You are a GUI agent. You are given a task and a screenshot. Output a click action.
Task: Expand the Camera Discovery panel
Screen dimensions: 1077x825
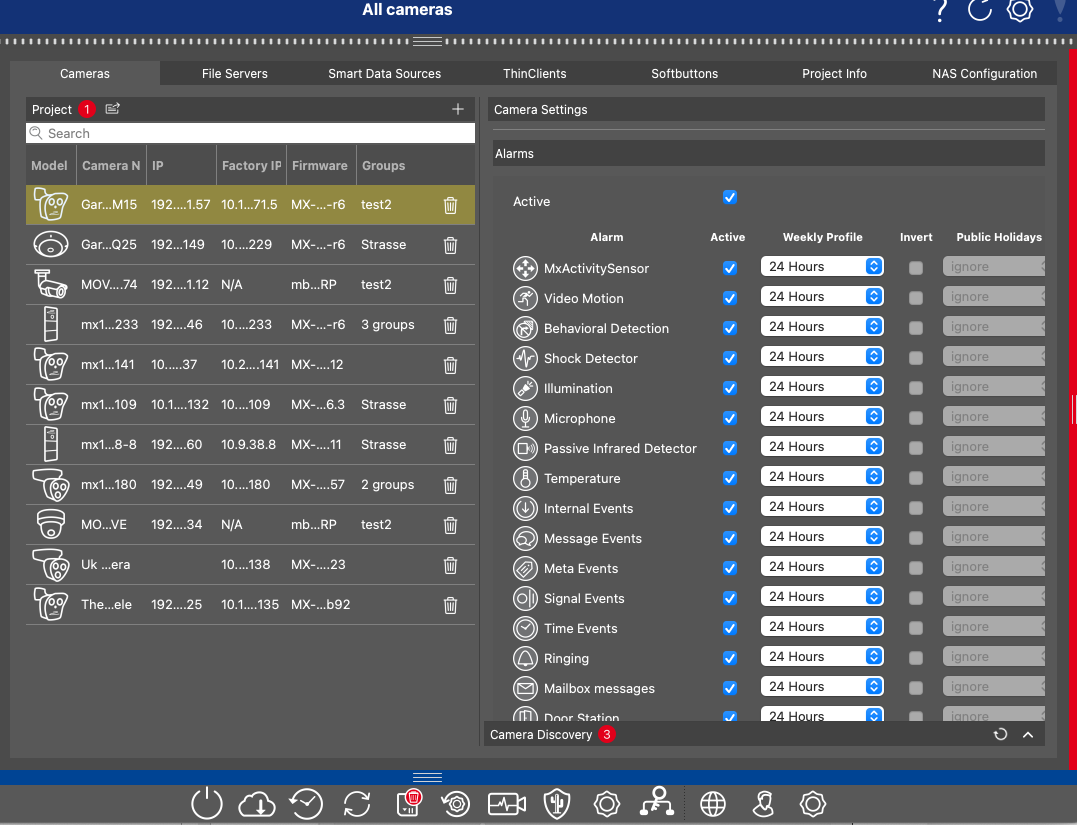(x=1027, y=735)
